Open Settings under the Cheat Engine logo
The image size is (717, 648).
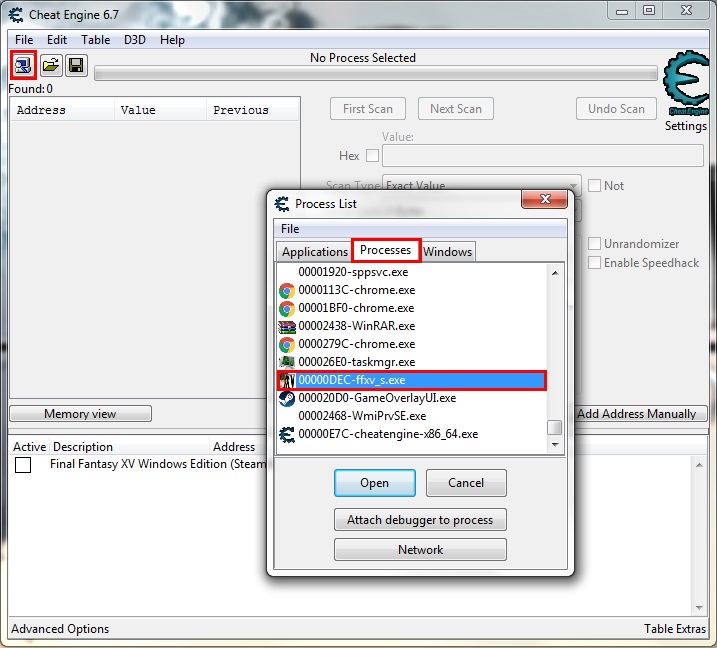click(685, 126)
